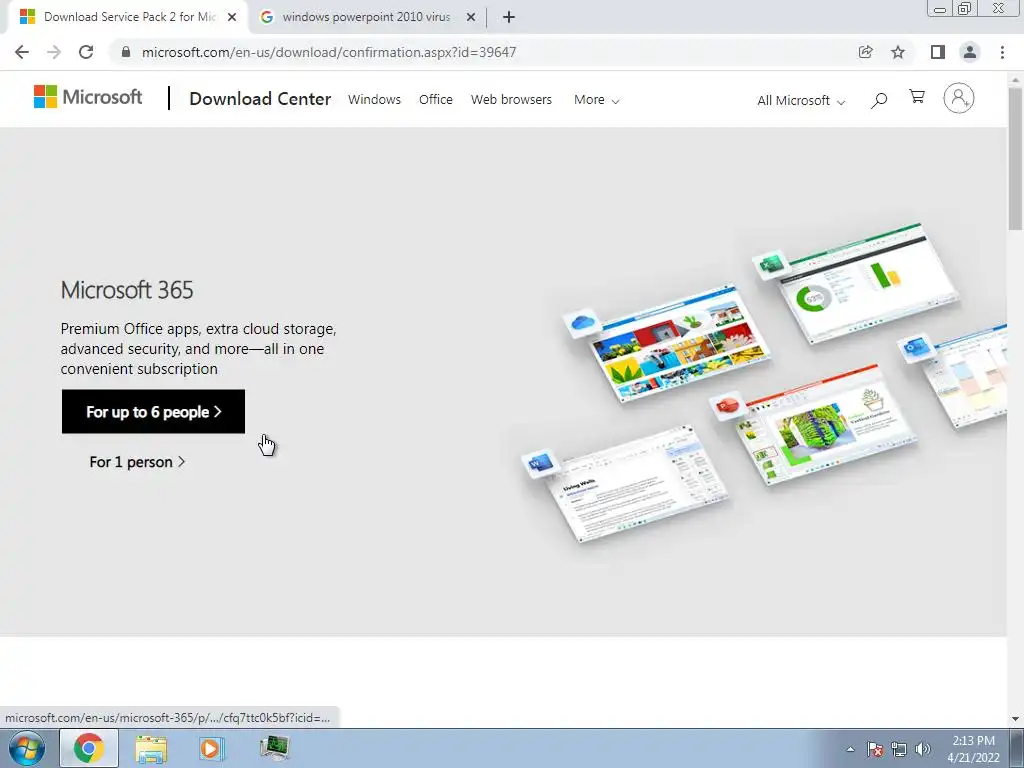The width and height of the screenshot is (1024, 768).
Task: Open Chrome three-dot menu
Action: (x=1002, y=52)
